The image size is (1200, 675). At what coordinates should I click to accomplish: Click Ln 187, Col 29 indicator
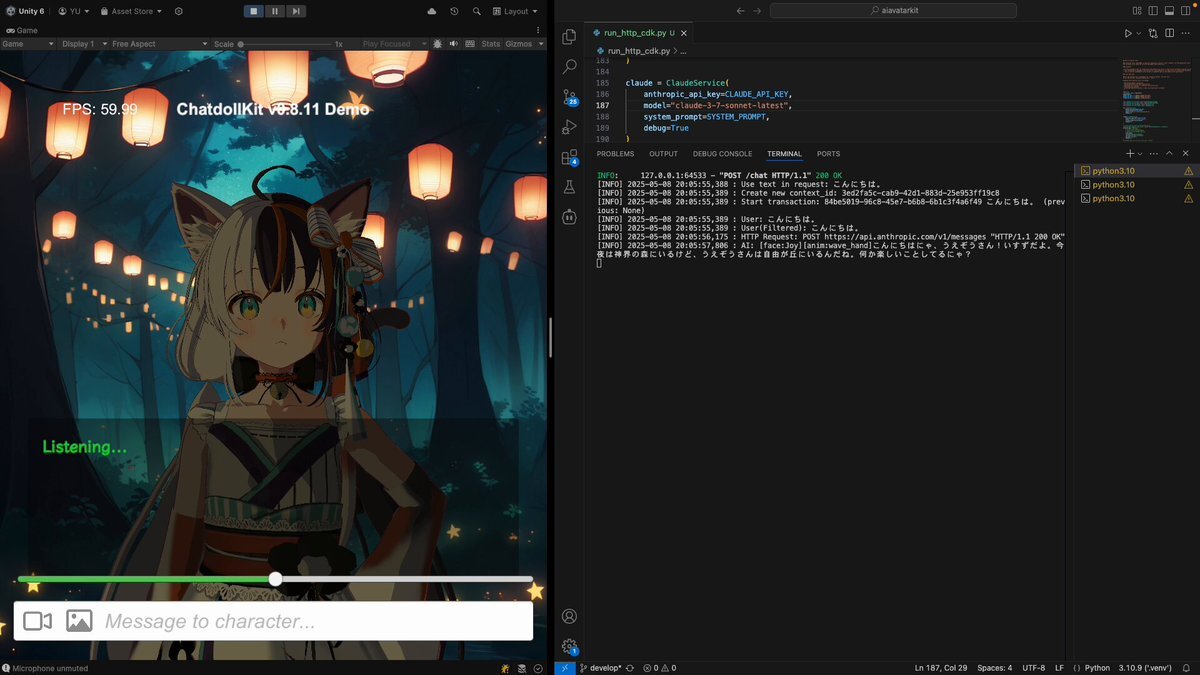coord(940,667)
